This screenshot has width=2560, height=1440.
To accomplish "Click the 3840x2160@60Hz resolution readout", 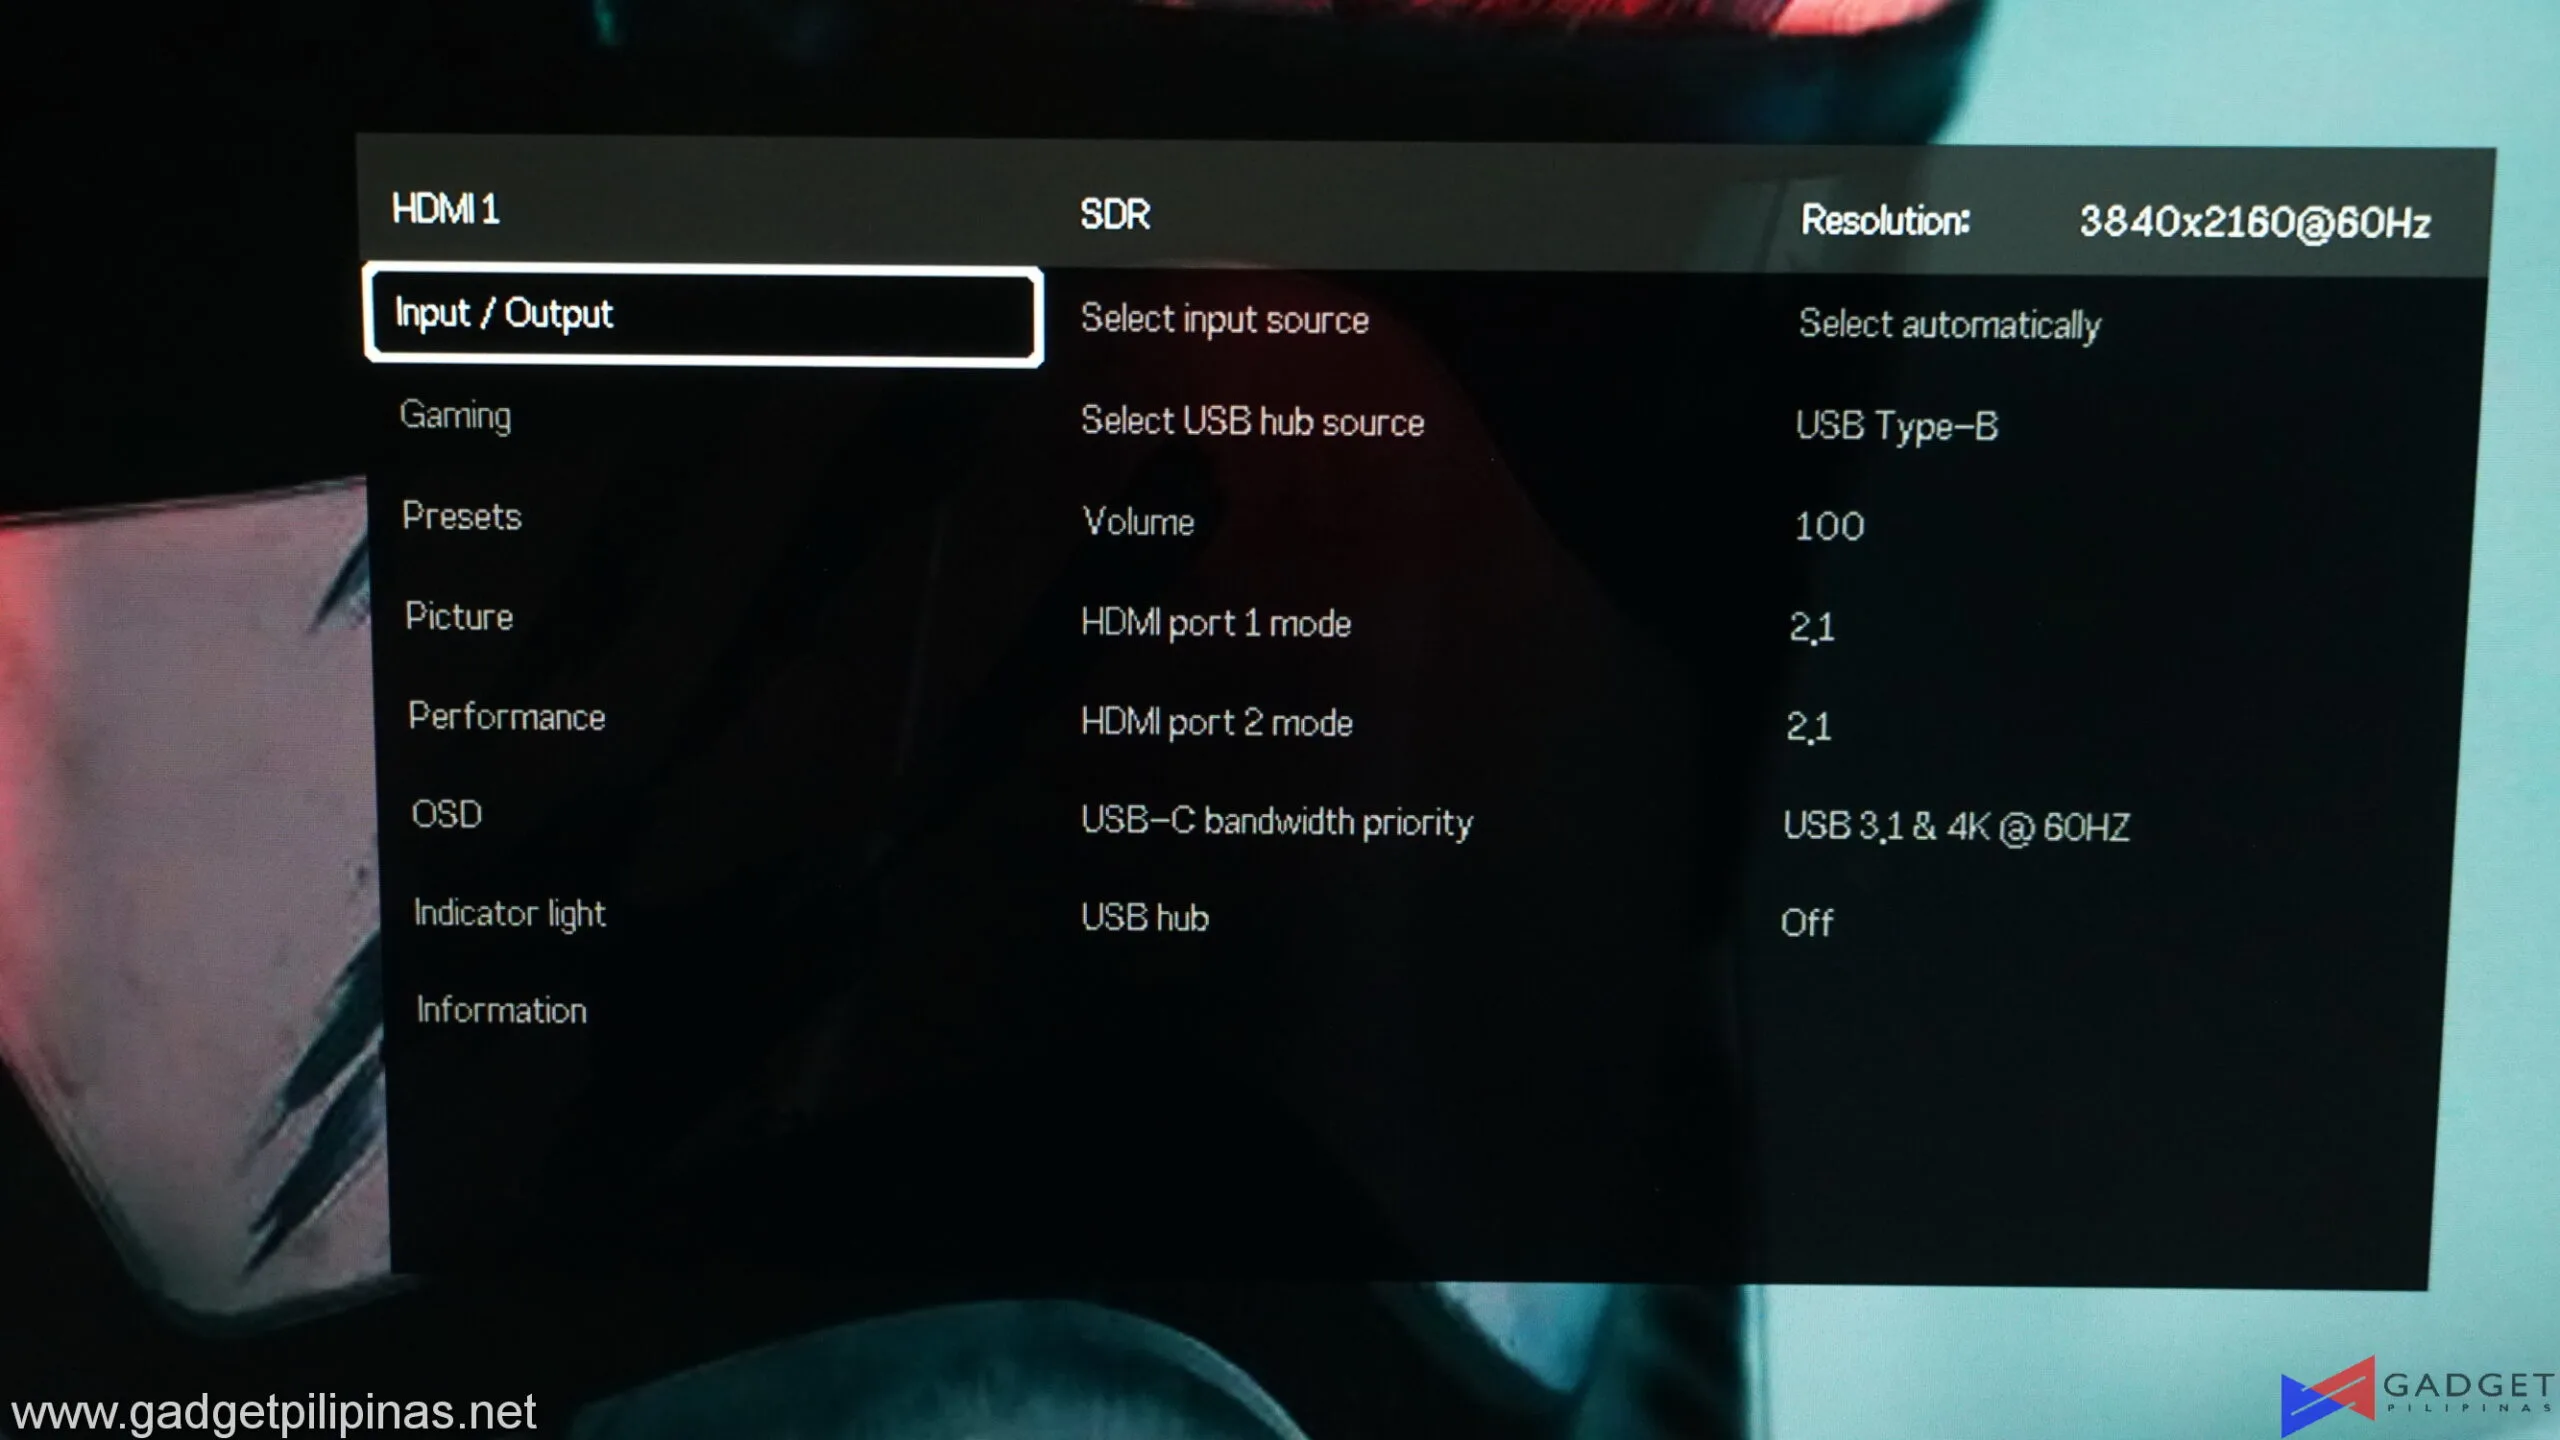I will (2255, 222).
